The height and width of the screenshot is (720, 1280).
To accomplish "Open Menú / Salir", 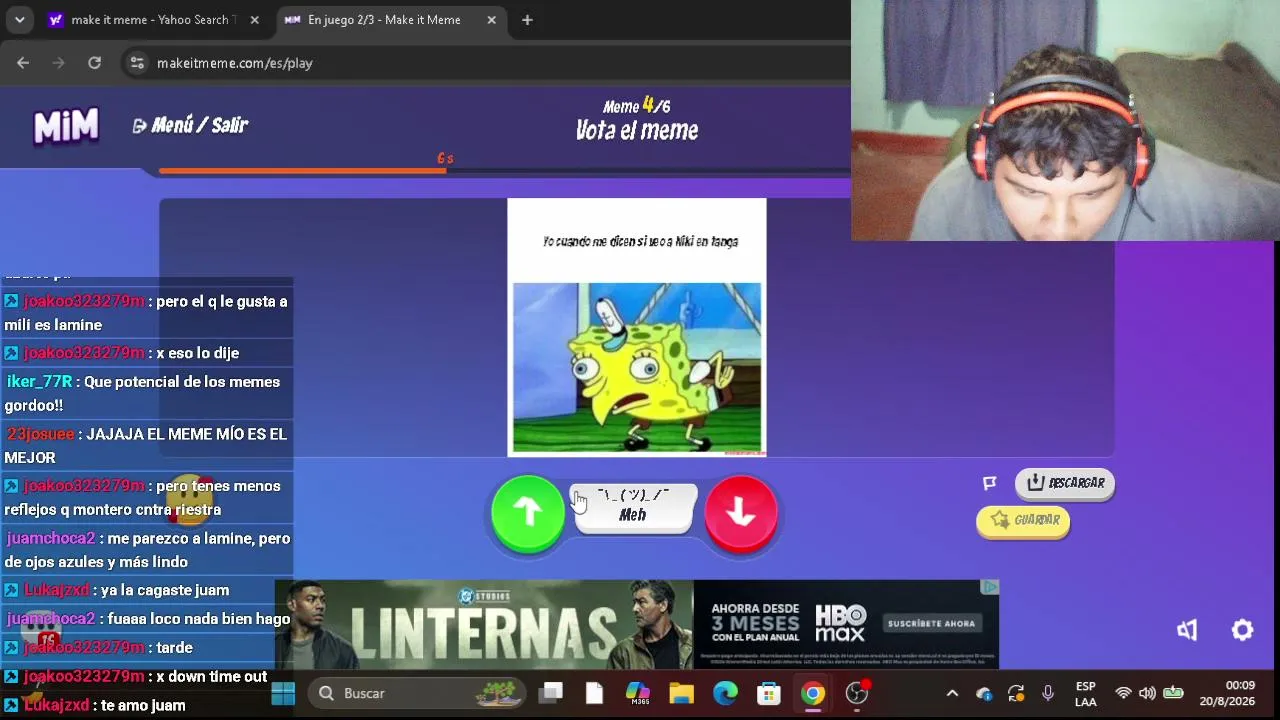I will click(x=190, y=125).
